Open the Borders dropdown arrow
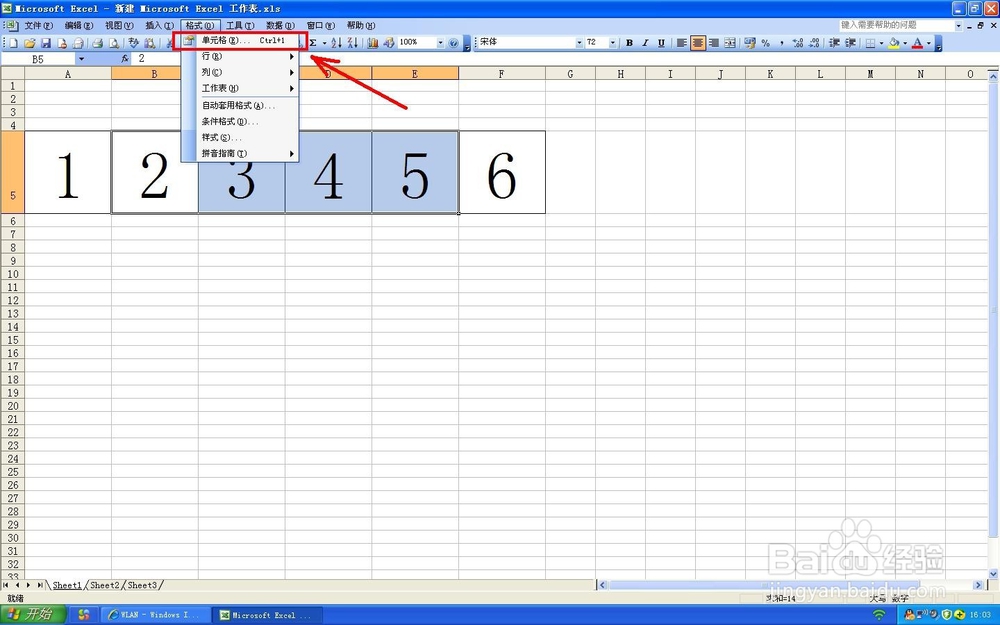The height and width of the screenshot is (625, 1000). [881, 43]
